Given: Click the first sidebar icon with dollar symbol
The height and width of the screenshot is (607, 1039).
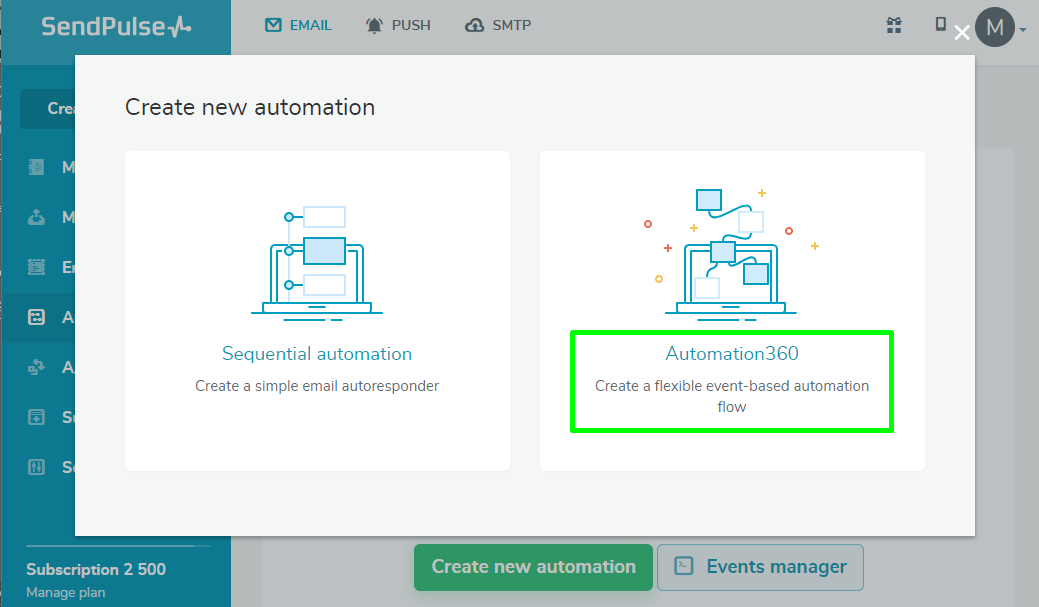Looking at the screenshot, I should click(36, 167).
